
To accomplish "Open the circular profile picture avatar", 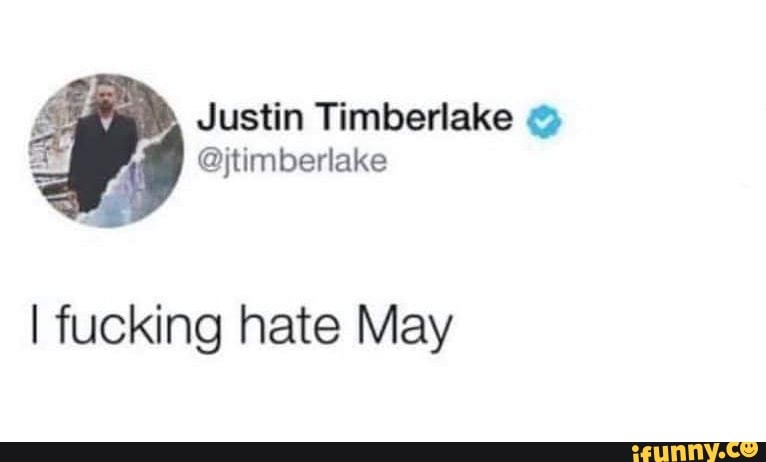I will coord(106,150).
